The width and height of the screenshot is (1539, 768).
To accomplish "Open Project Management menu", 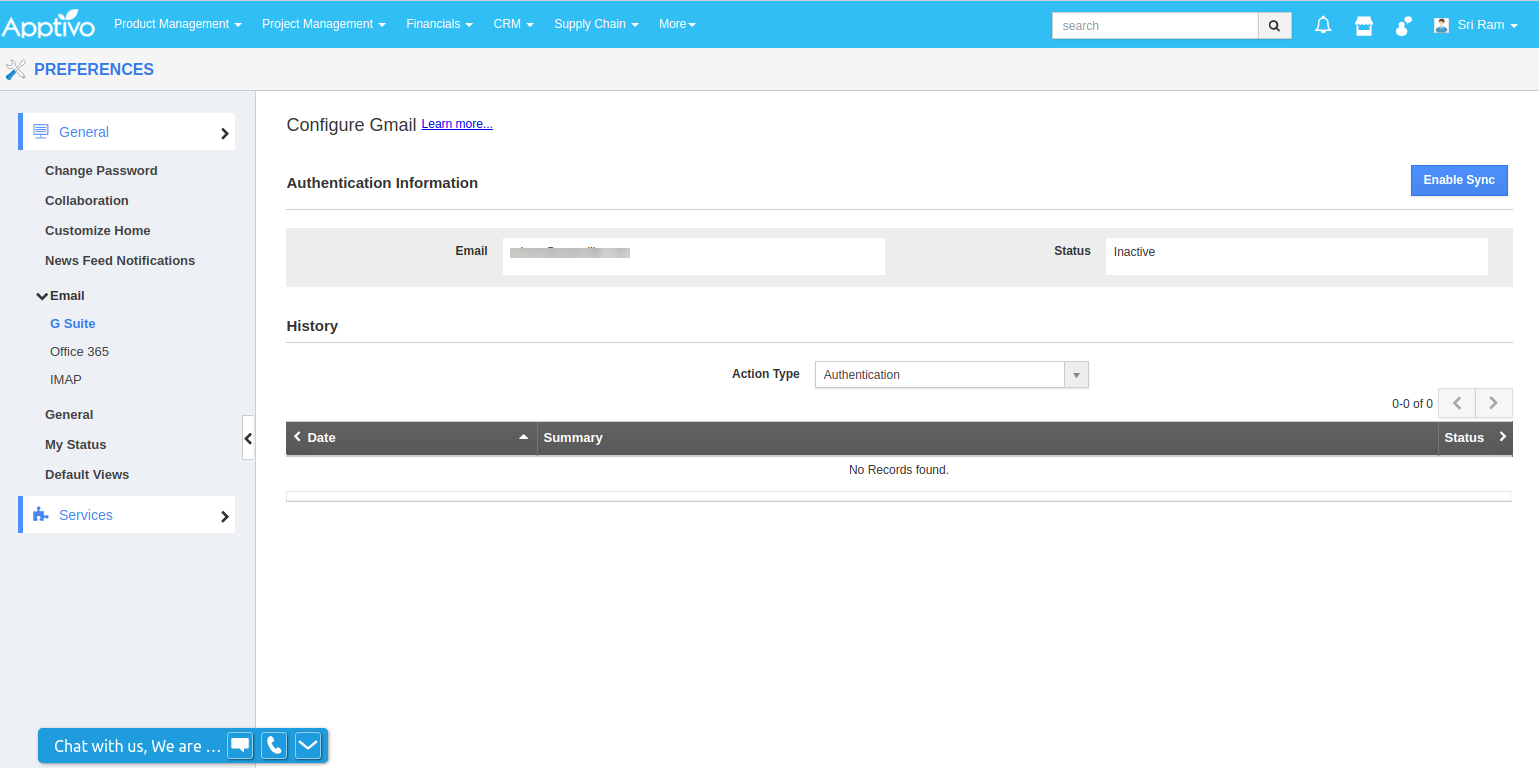I will [x=324, y=24].
